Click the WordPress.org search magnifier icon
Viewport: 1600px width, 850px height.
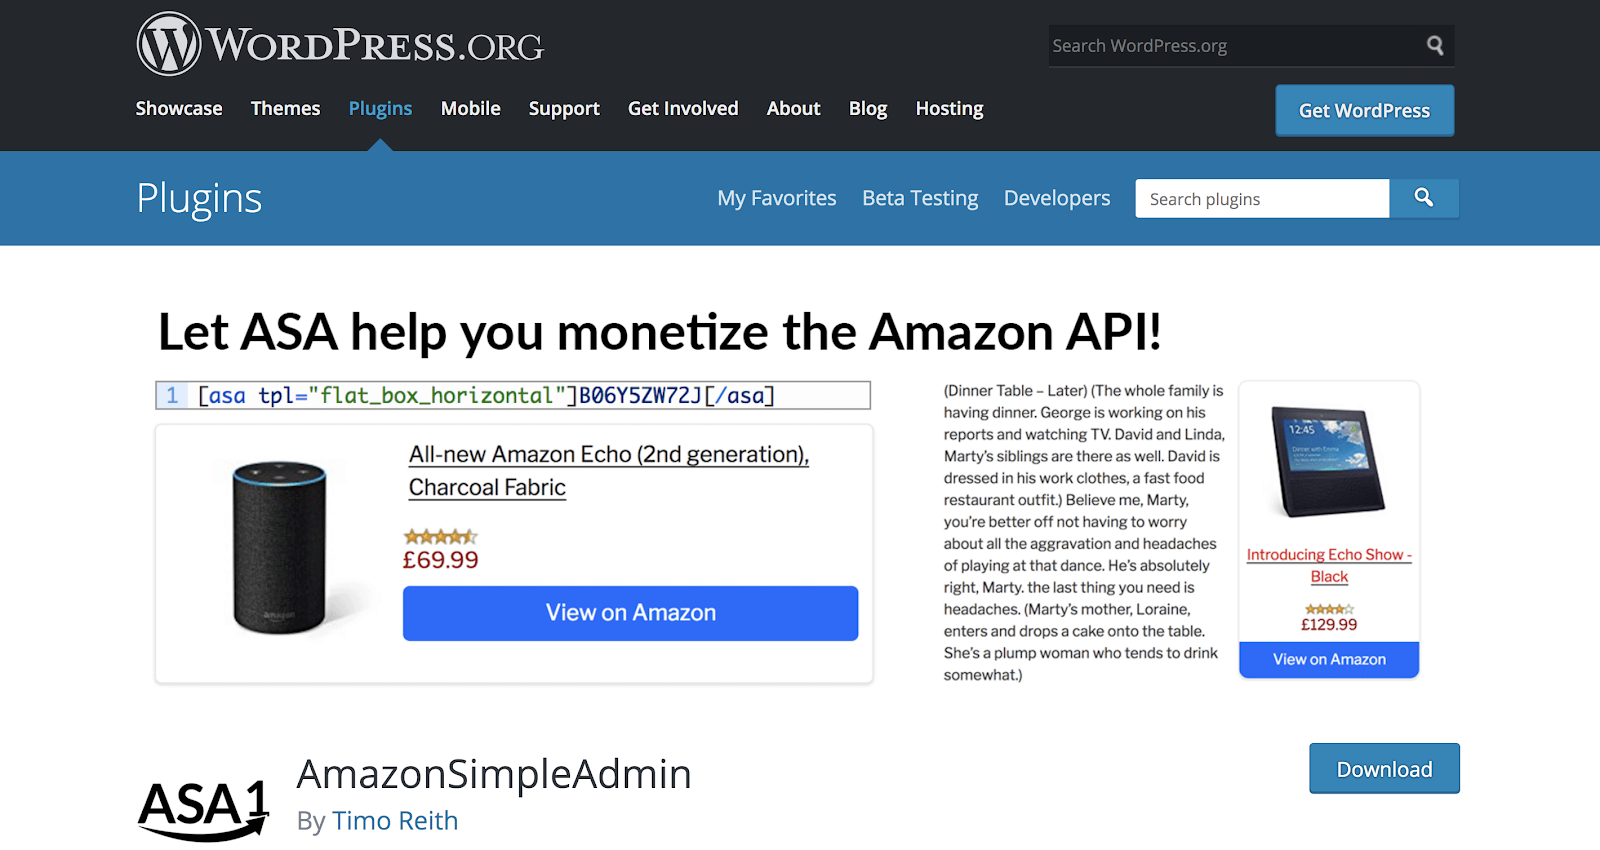point(1435,45)
